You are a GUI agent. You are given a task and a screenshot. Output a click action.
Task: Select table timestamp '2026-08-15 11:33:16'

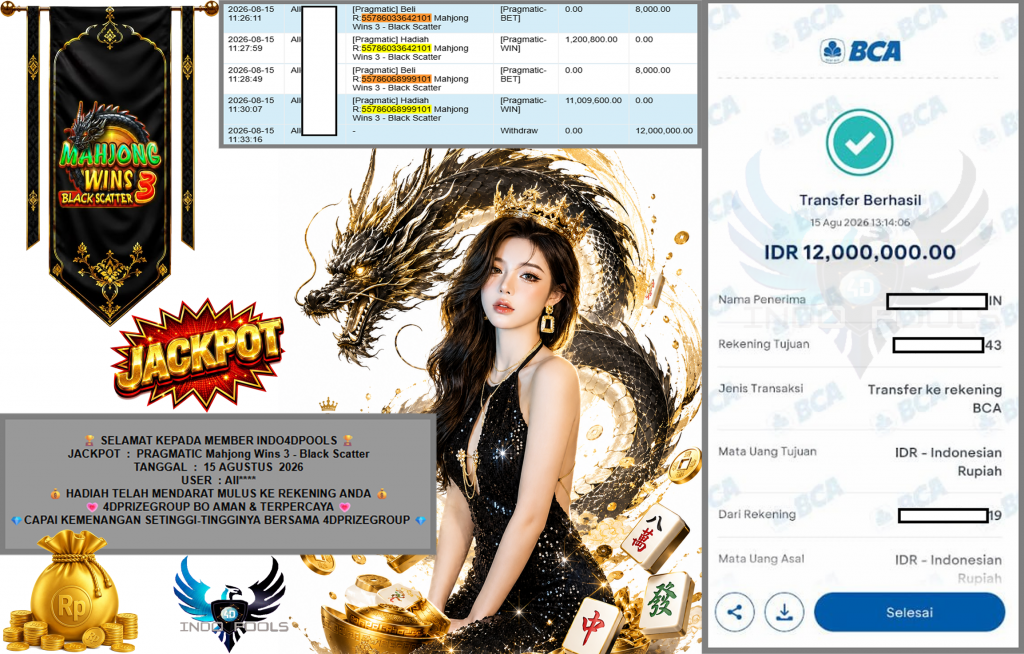251,135
